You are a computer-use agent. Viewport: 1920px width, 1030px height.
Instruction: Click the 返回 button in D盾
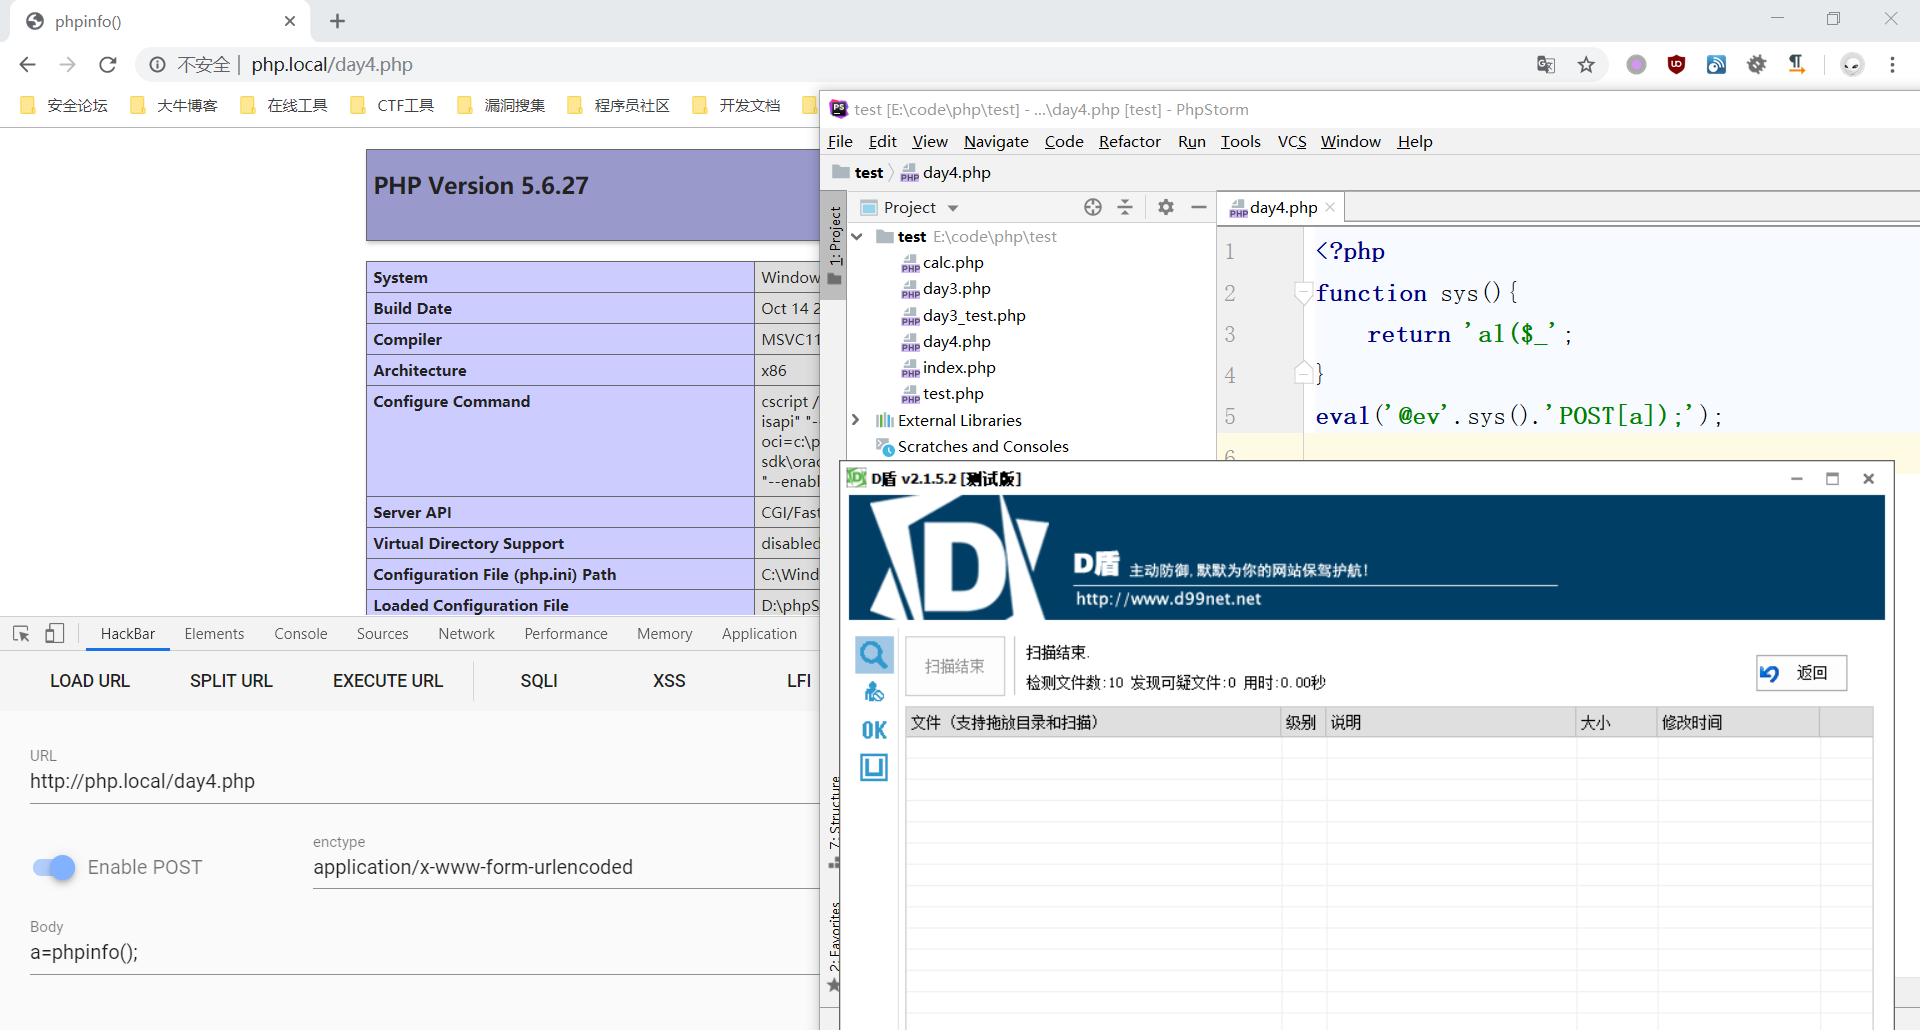tap(1801, 673)
